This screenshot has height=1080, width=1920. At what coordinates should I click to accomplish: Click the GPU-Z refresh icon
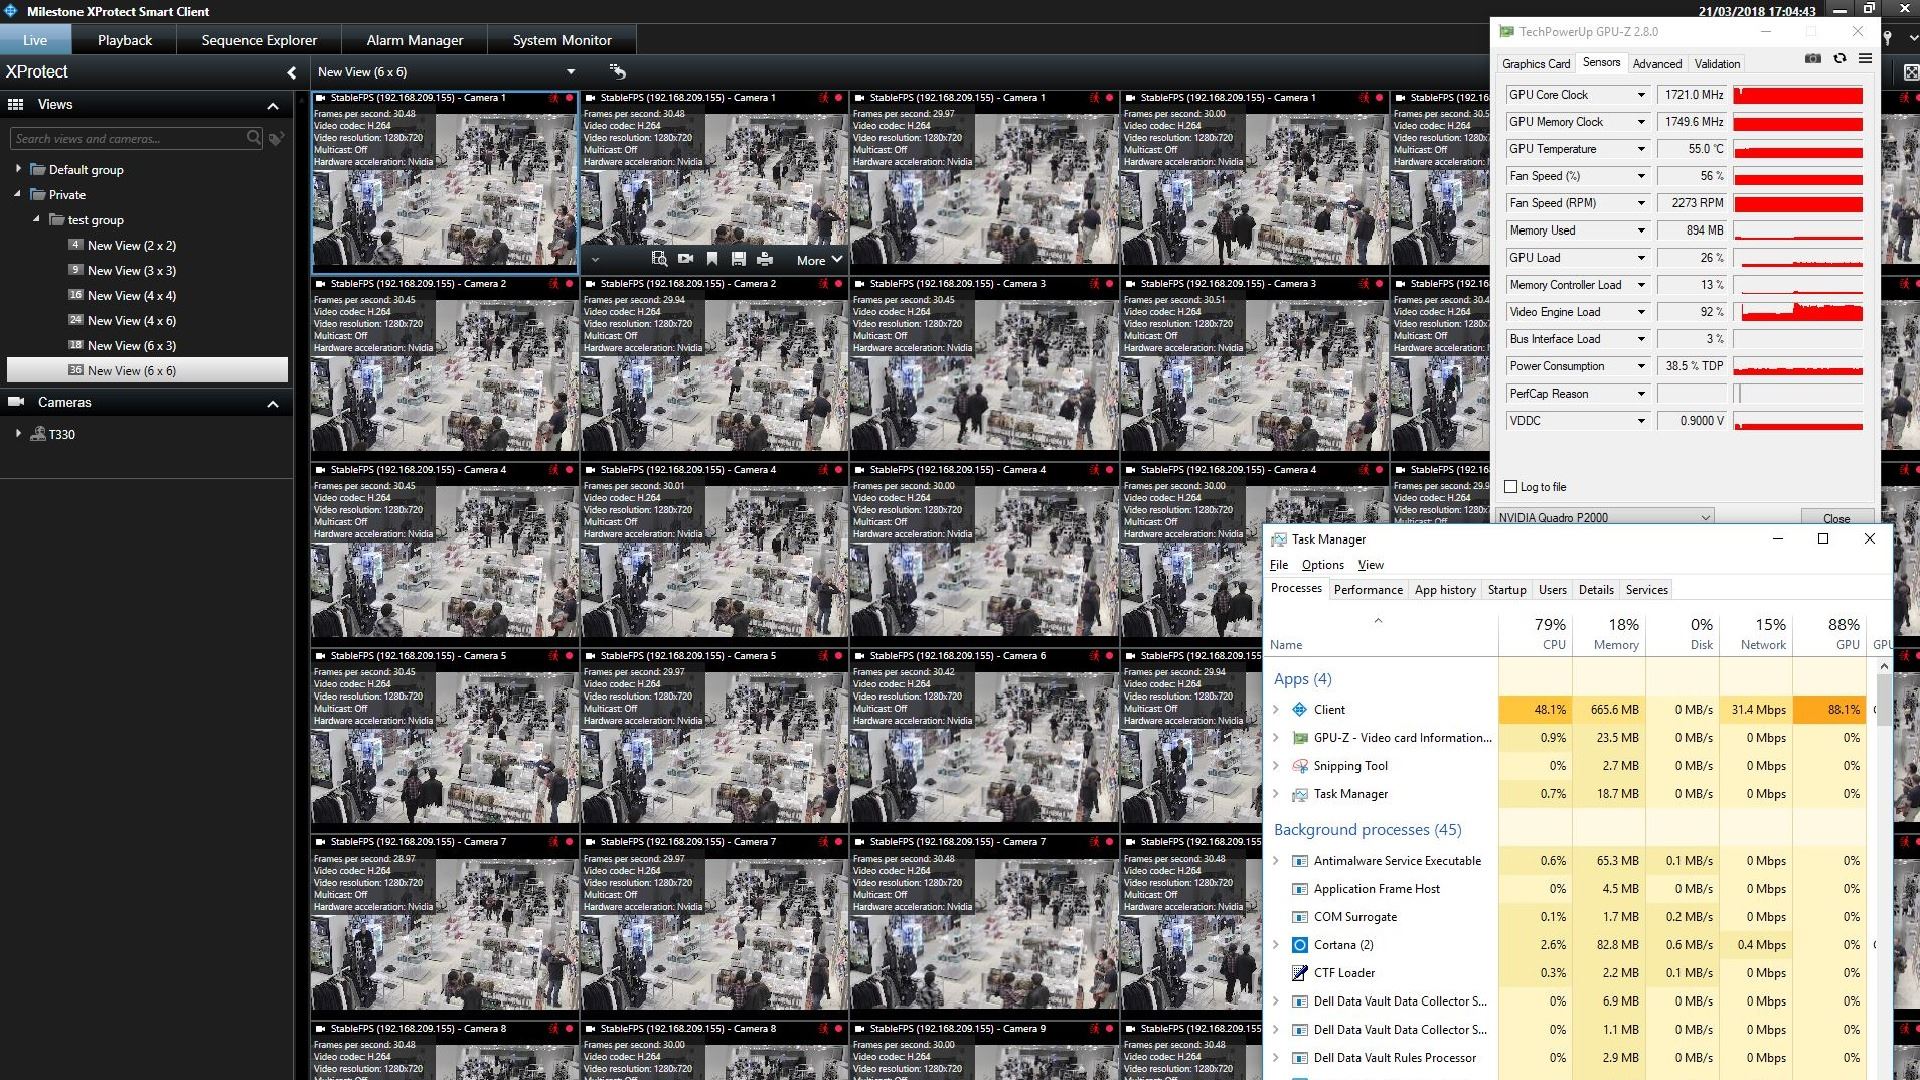coord(1839,59)
